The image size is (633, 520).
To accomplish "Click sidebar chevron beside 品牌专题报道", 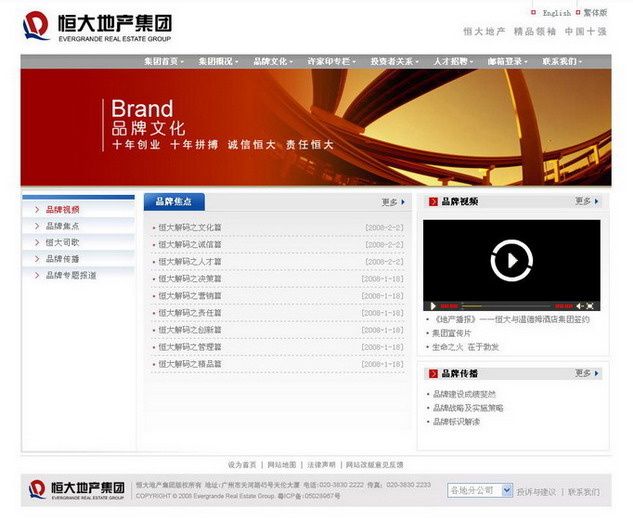I will tap(37, 275).
